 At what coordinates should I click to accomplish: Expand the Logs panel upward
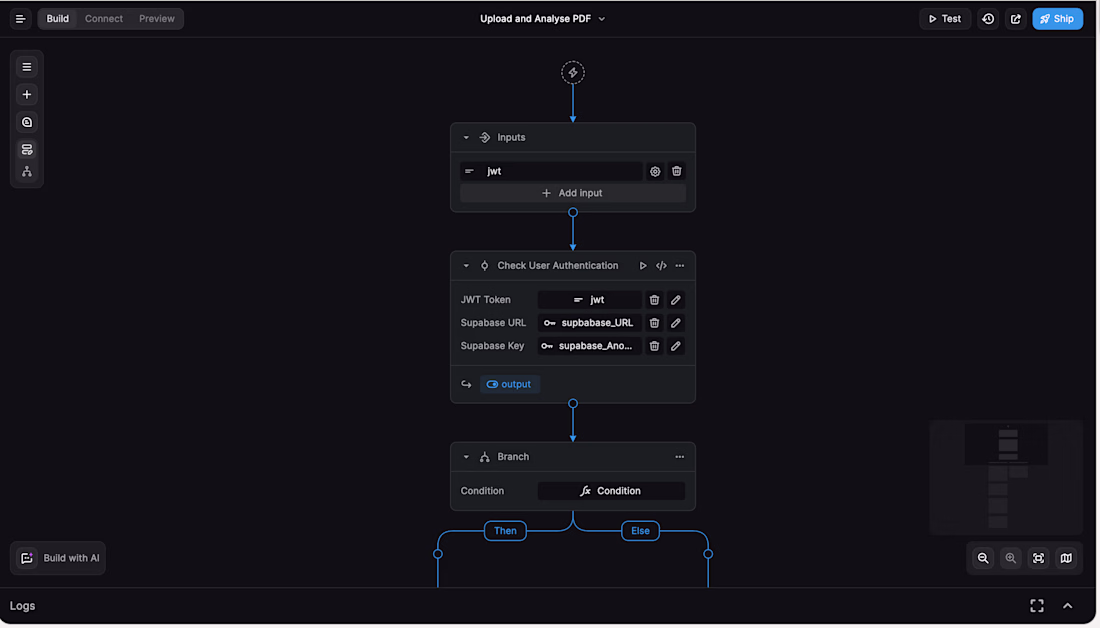click(1067, 606)
